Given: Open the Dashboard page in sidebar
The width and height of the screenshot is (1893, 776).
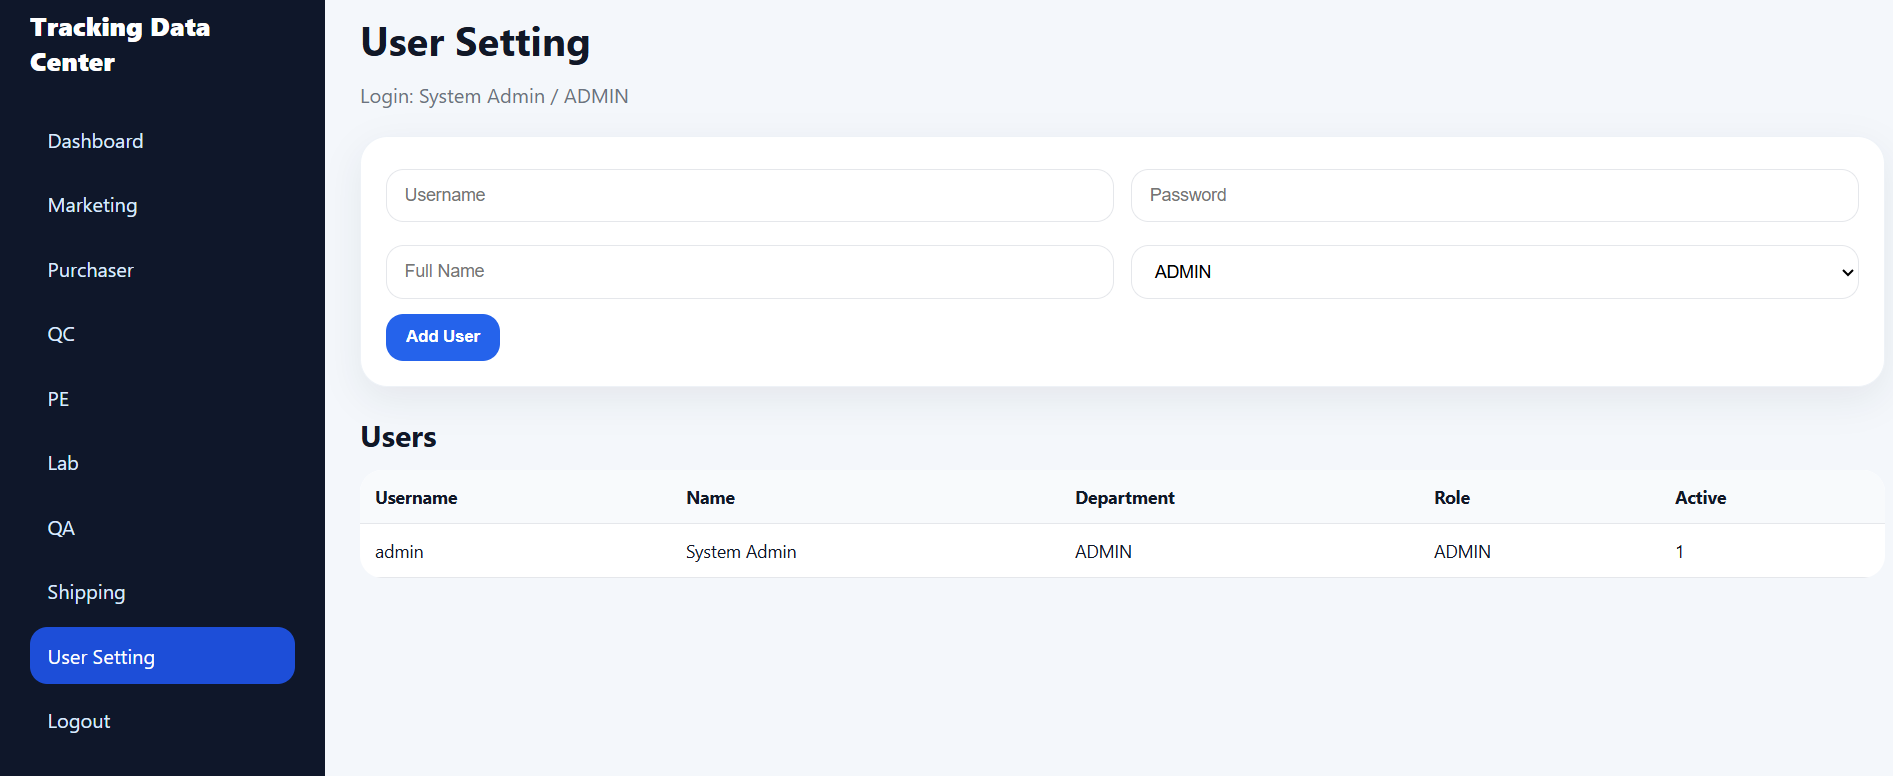Looking at the screenshot, I should click(x=162, y=141).
